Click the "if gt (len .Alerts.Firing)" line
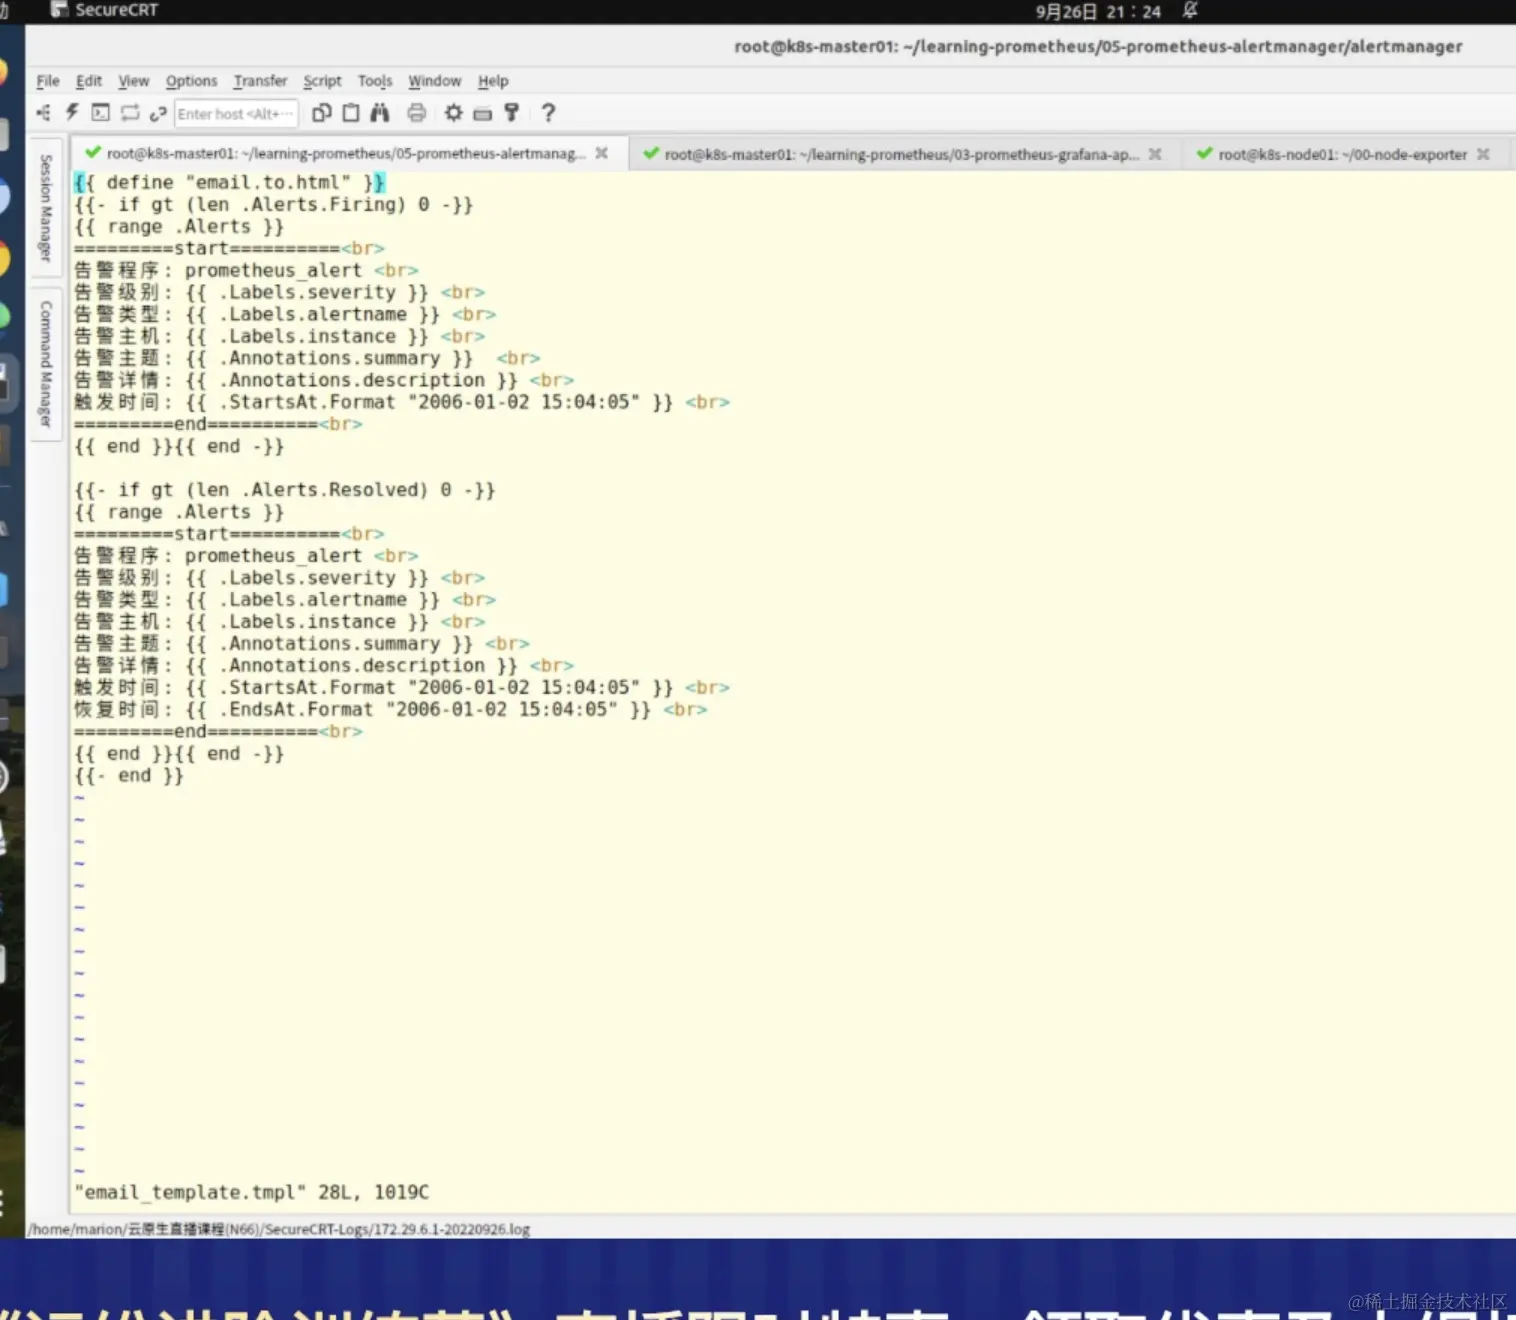 click(x=273, y=204)
